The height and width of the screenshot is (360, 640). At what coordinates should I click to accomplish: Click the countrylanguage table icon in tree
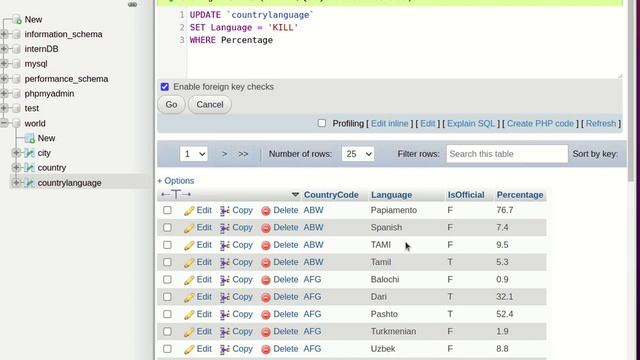tap(29, 183)
